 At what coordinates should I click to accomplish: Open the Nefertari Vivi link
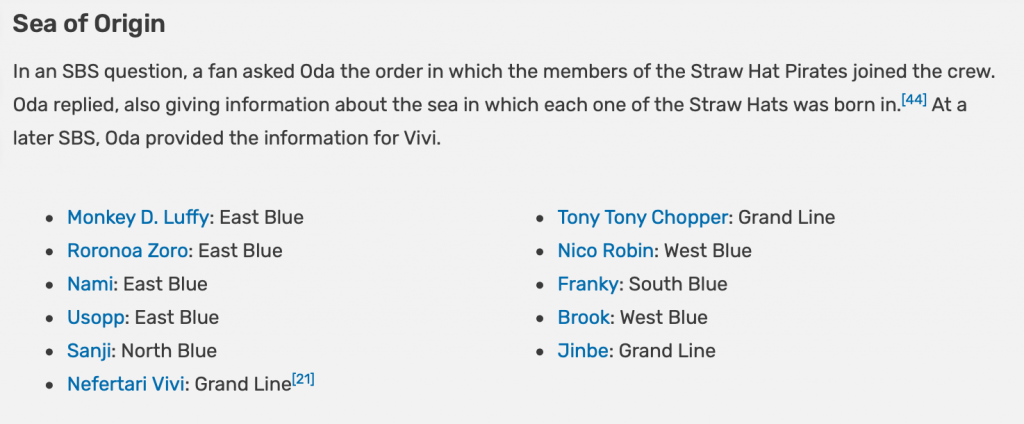click(x=125, y=384)
